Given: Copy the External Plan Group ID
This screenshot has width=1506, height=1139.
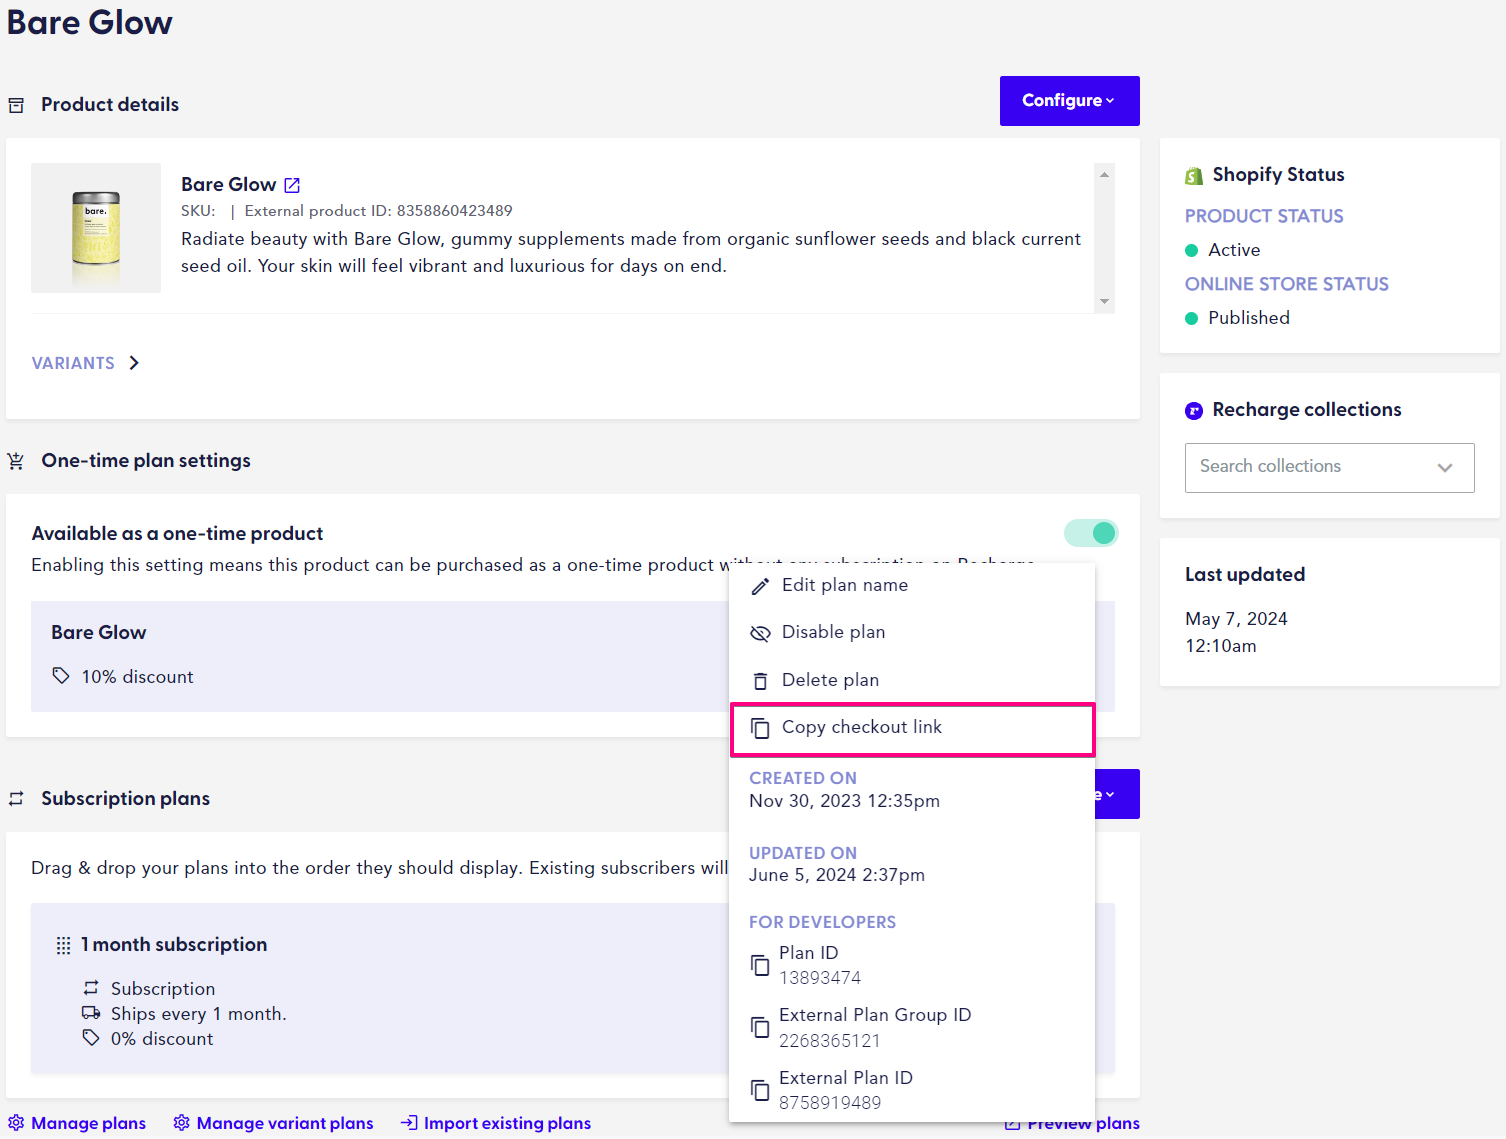Looking at the screenshot, I should point(761,1027).
